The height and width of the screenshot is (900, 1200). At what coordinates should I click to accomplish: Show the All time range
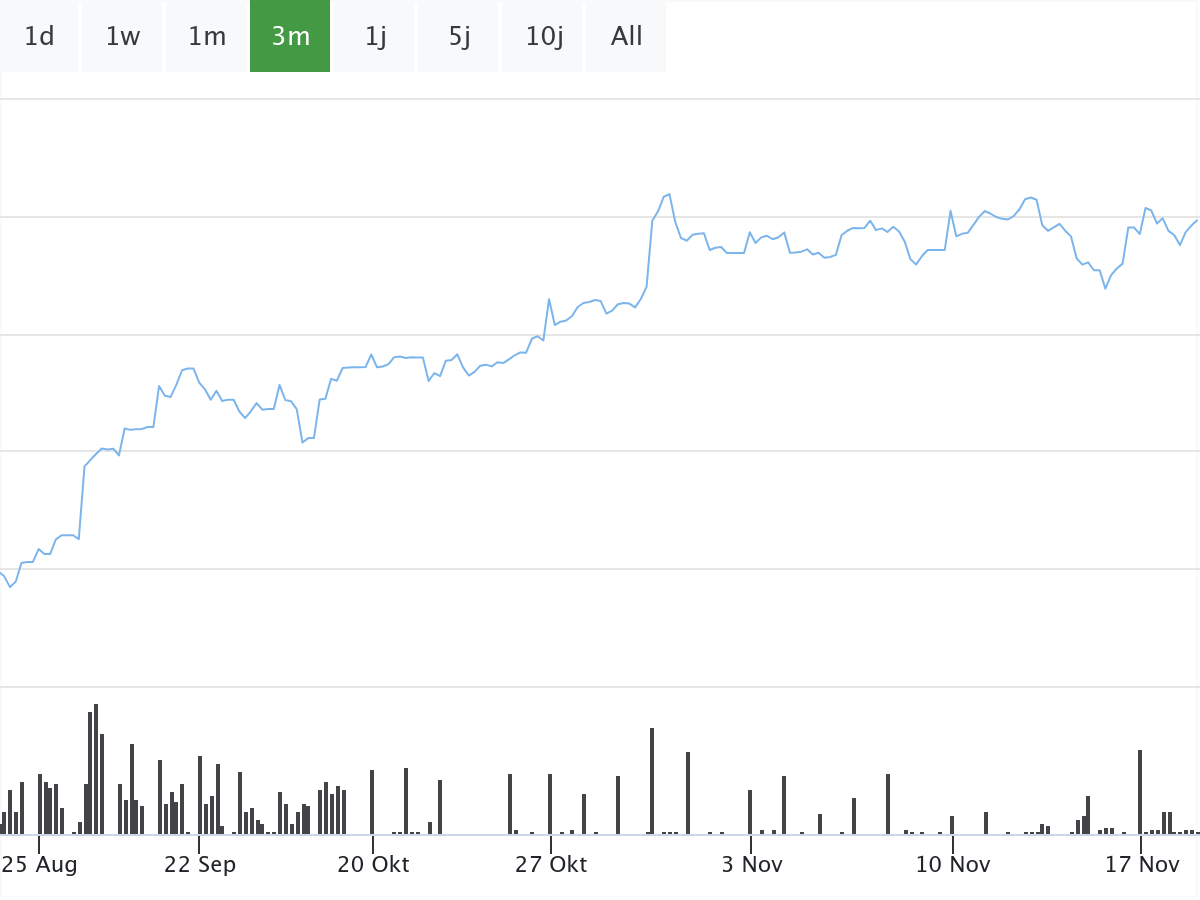(x=627, y=37)
